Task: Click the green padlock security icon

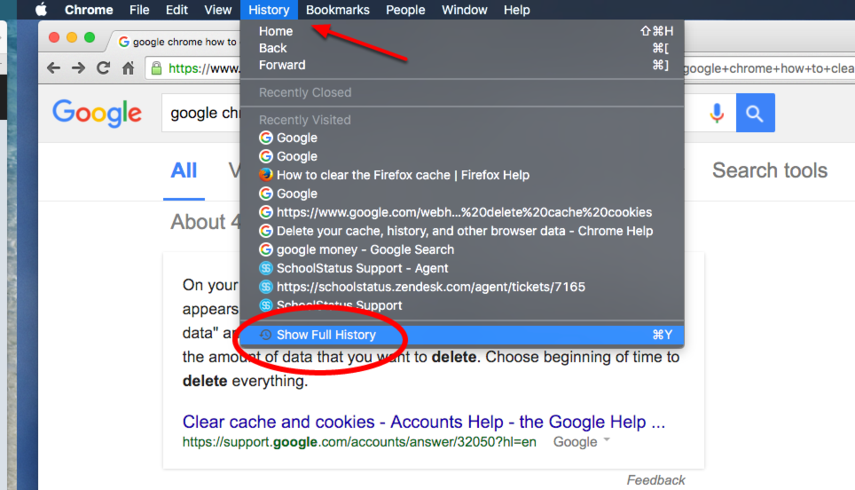Action: coord(156,68)
